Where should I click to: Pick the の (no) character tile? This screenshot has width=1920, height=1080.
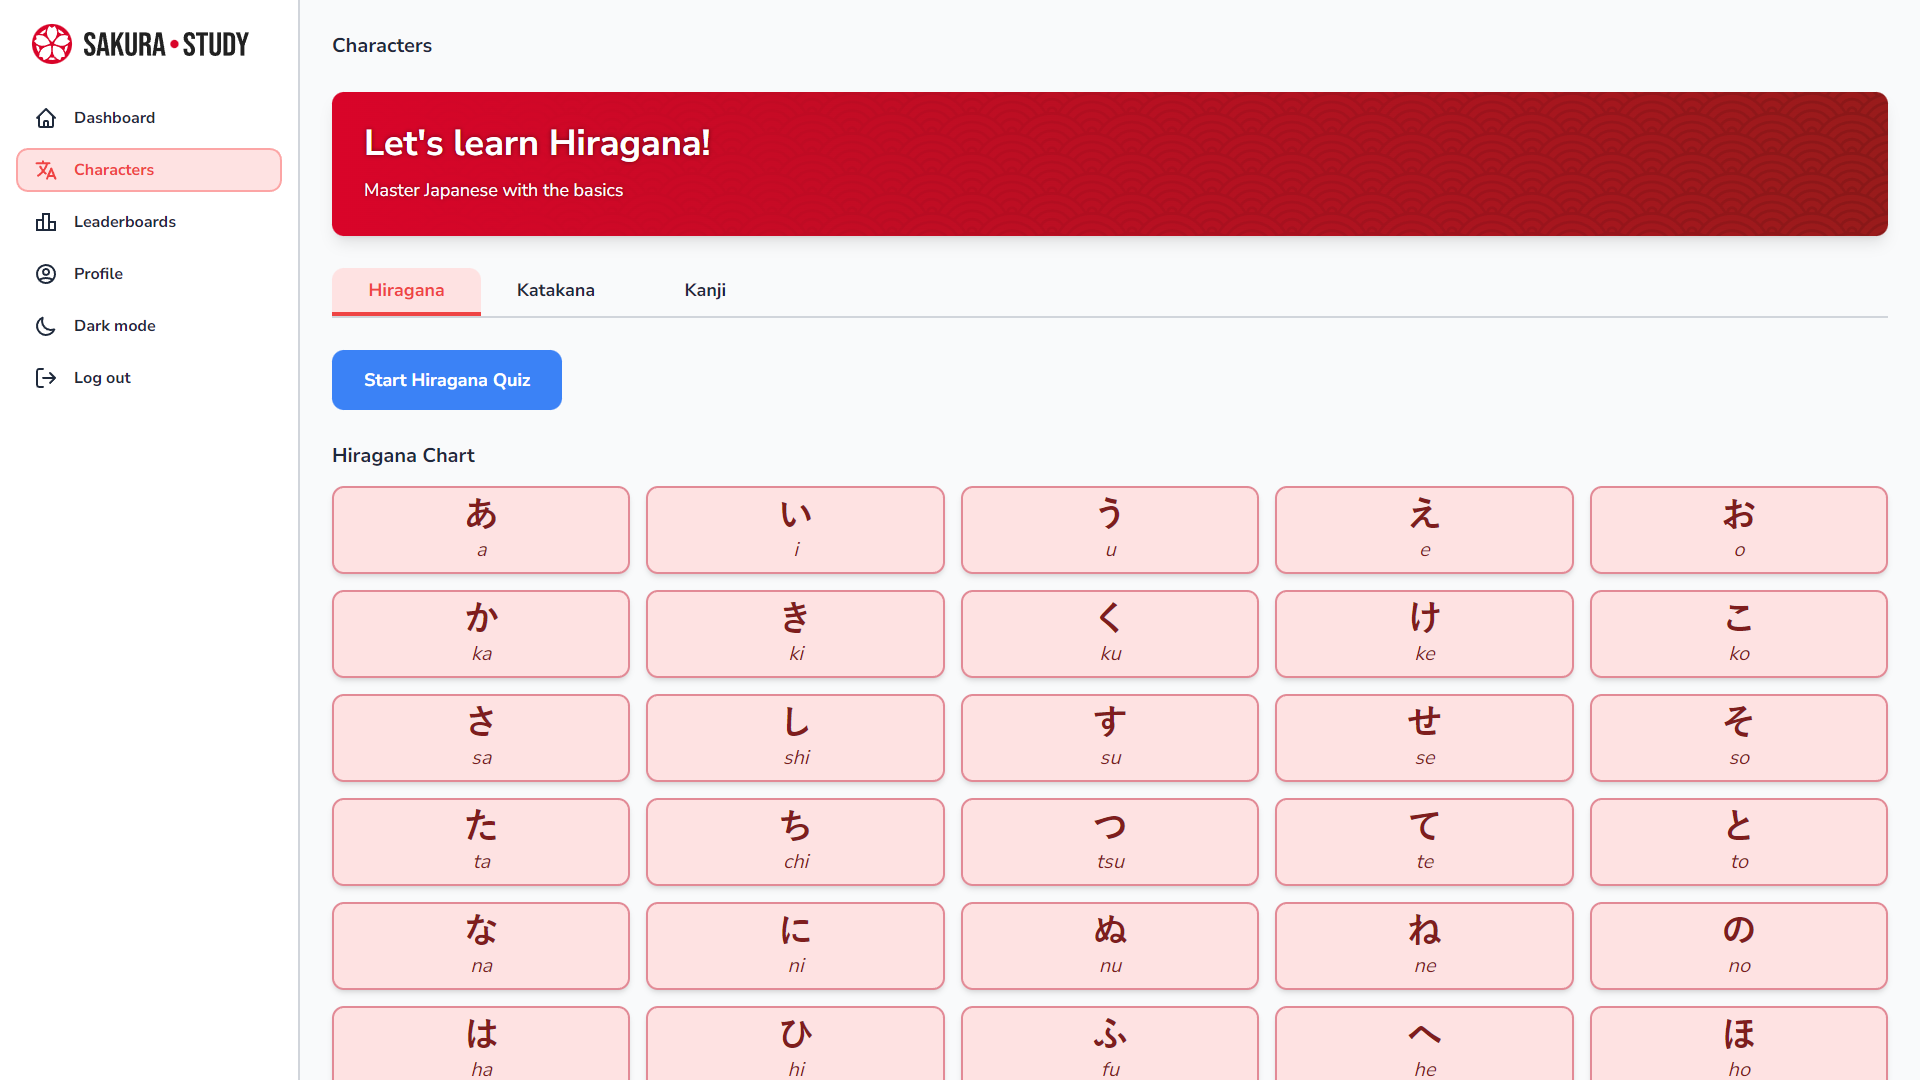point(1739,946)
